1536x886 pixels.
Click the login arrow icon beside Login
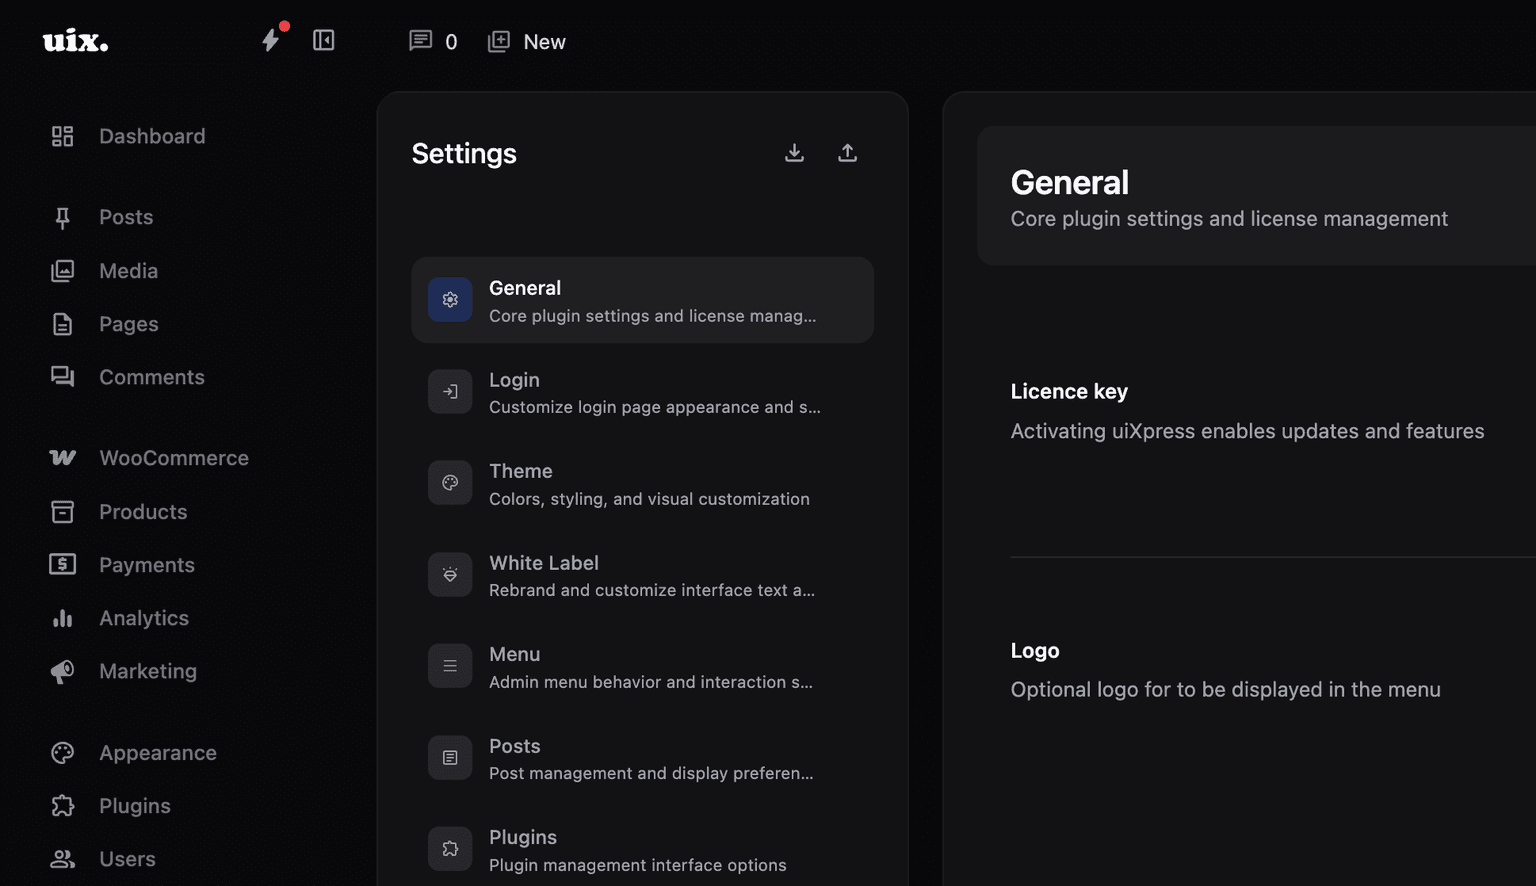pyautogui.click(x=450, y=391)
